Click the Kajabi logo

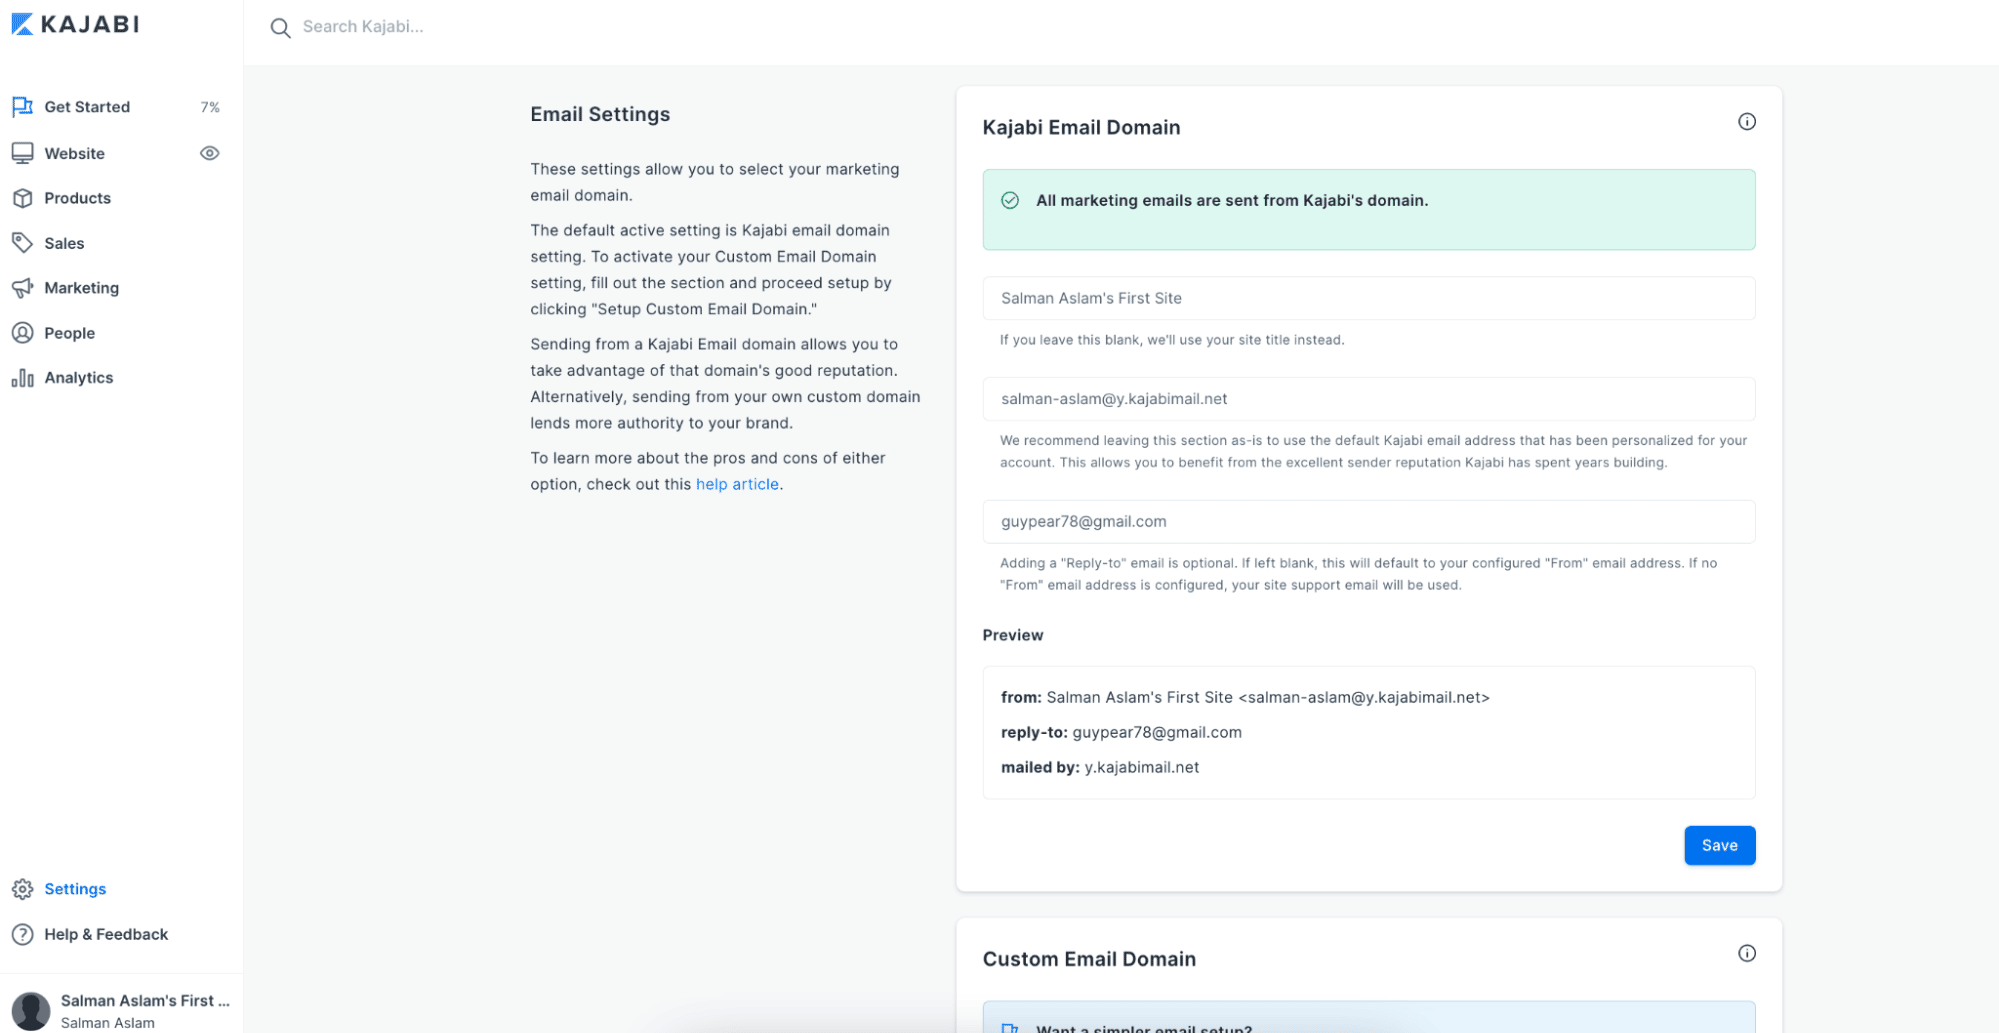[75, 24]
